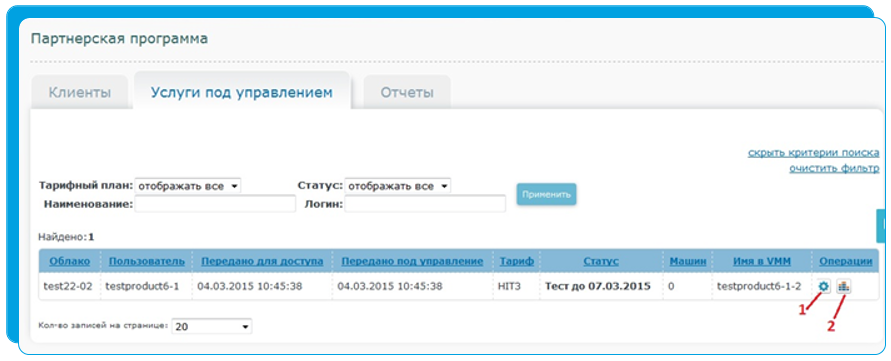Sort by Тариф column header
Viewport: 891px width, 361px height.
(517, 261)
